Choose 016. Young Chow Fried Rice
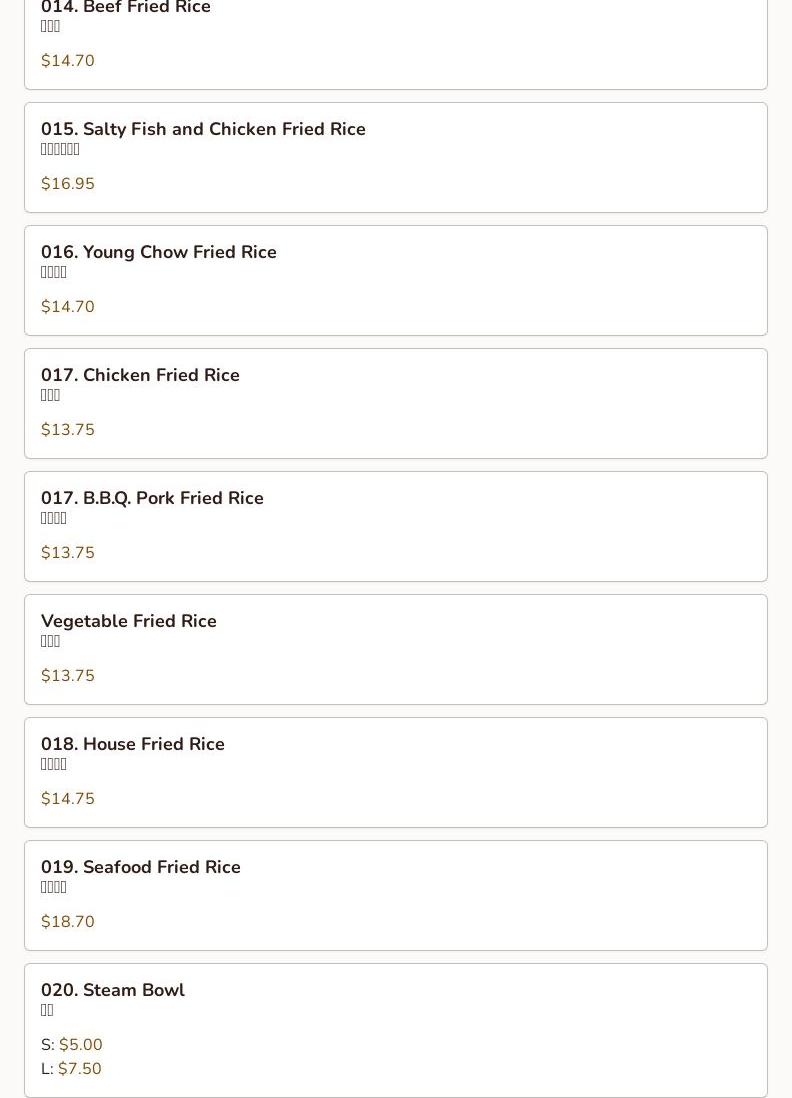This screenshot has height=1098, width=792. pos(159,252)
